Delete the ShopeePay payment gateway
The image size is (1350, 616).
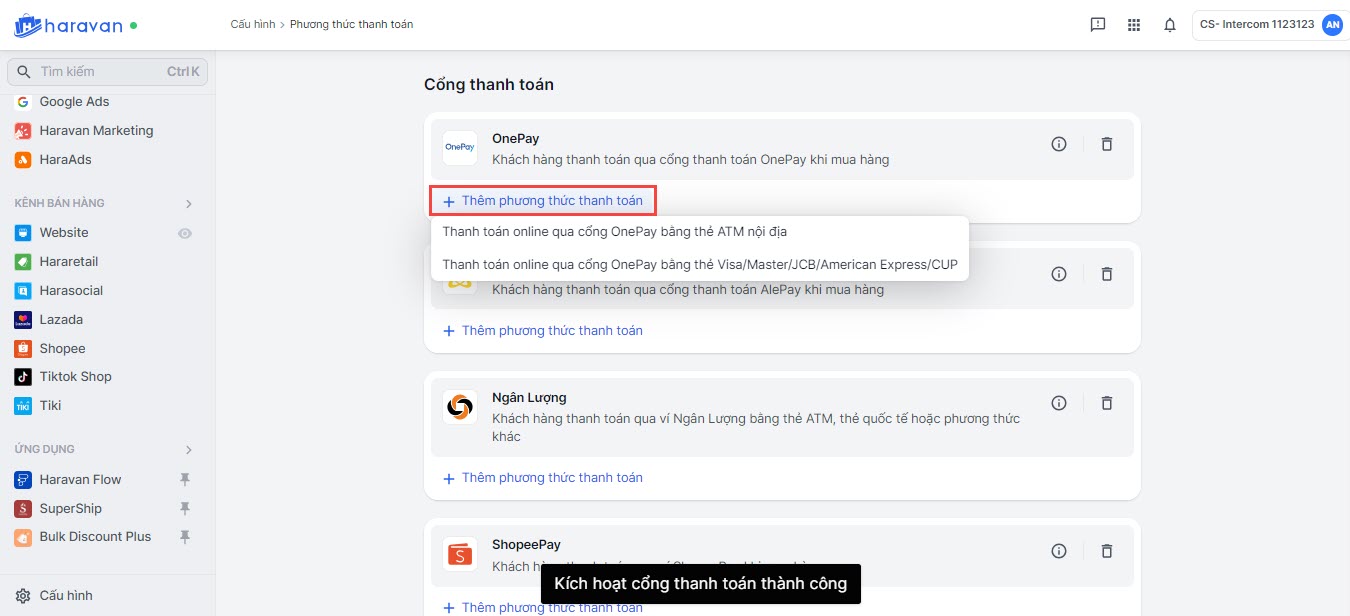coord(1107,551)
